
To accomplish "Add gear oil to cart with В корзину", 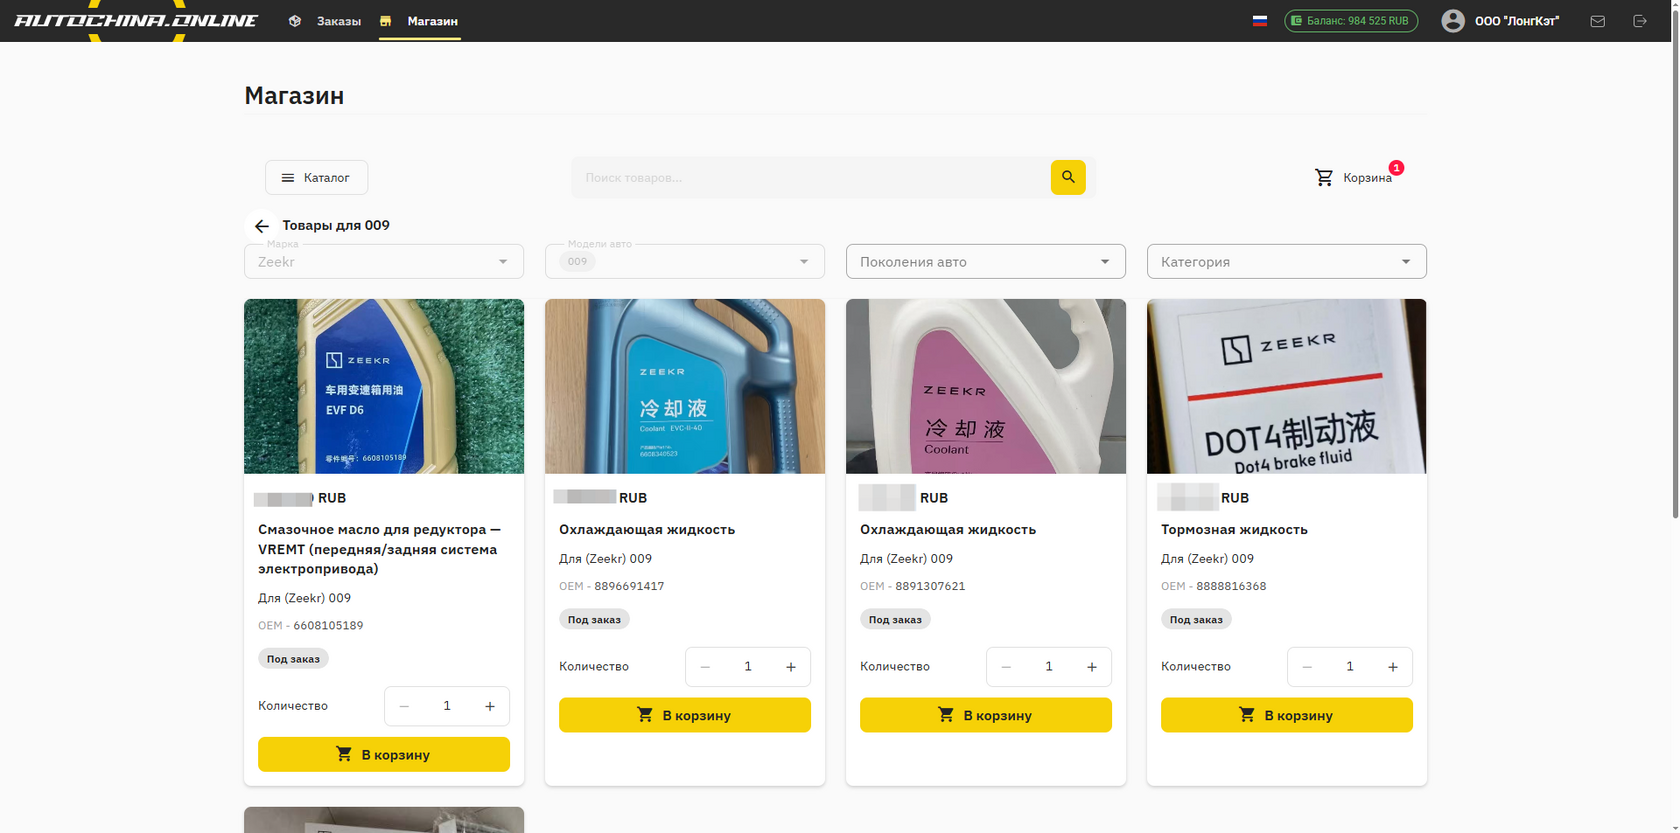I will pyautogui.click(x=384, y=755).
